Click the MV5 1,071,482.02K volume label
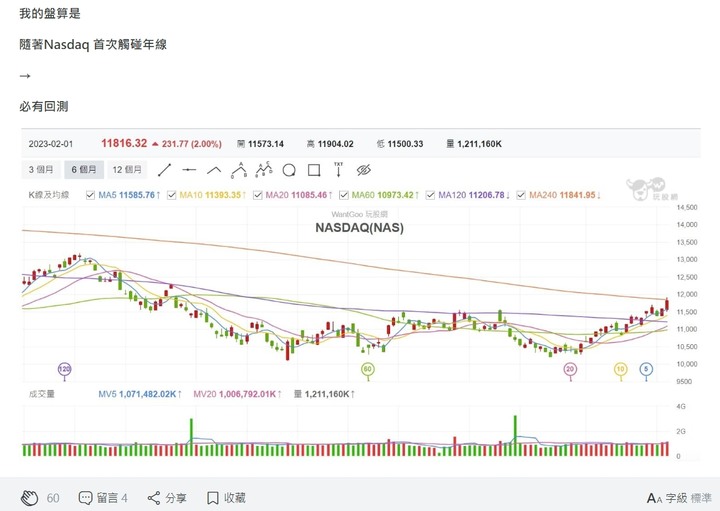 (x=140, y=394)
